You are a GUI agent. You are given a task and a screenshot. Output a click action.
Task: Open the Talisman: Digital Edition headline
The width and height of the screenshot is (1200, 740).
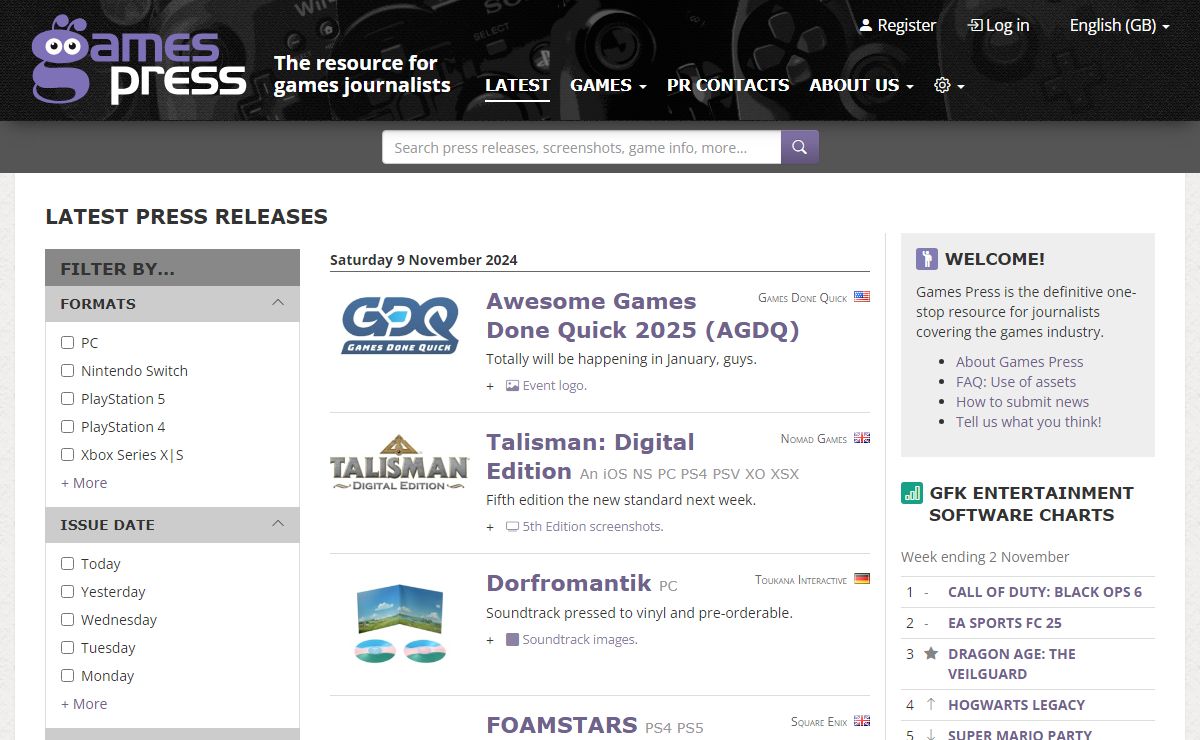[x=590, y=456]
